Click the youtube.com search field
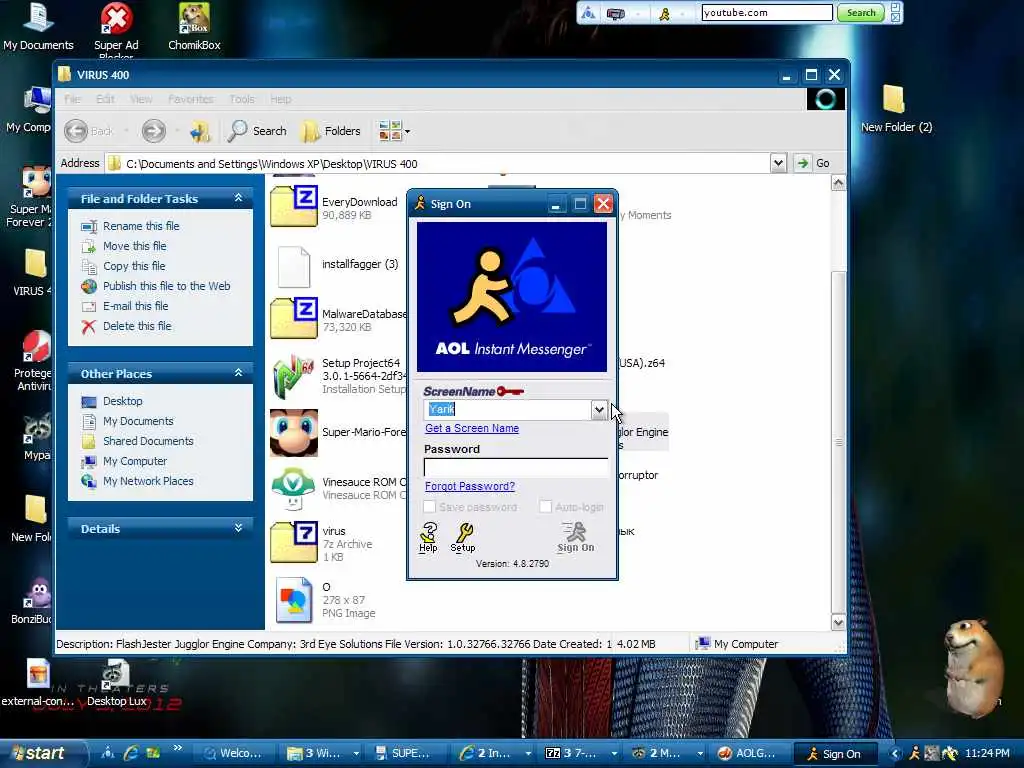 (767, 13)
